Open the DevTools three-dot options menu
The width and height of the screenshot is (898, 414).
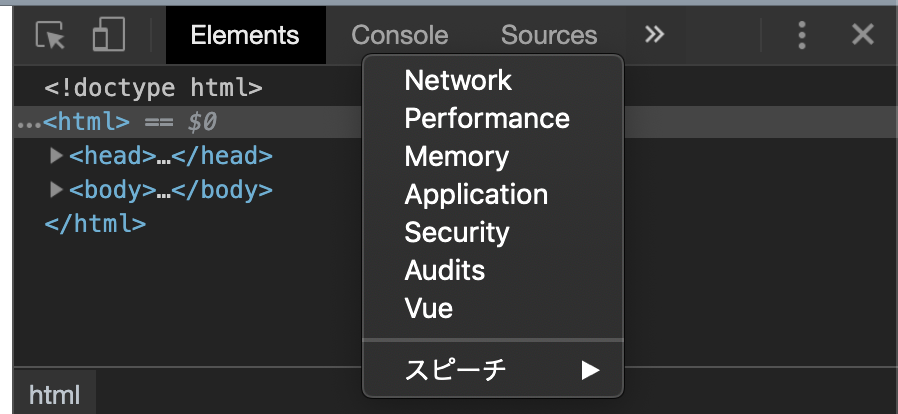coord(802,36)
